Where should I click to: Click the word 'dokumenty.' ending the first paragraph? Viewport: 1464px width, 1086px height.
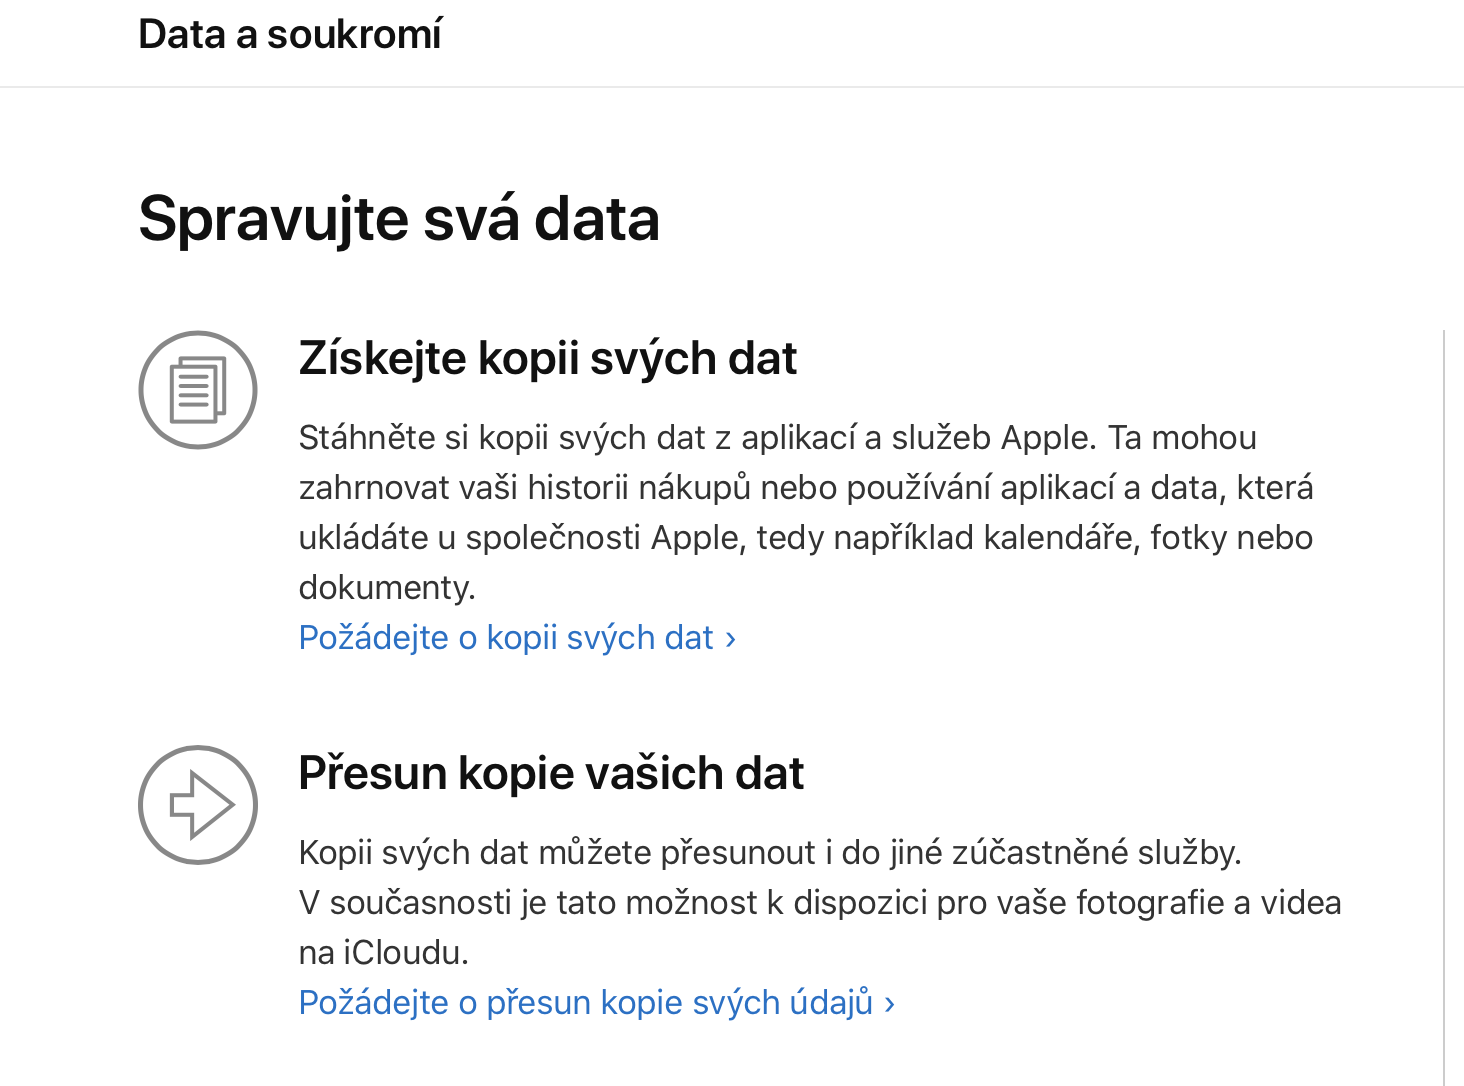point(387,587)
